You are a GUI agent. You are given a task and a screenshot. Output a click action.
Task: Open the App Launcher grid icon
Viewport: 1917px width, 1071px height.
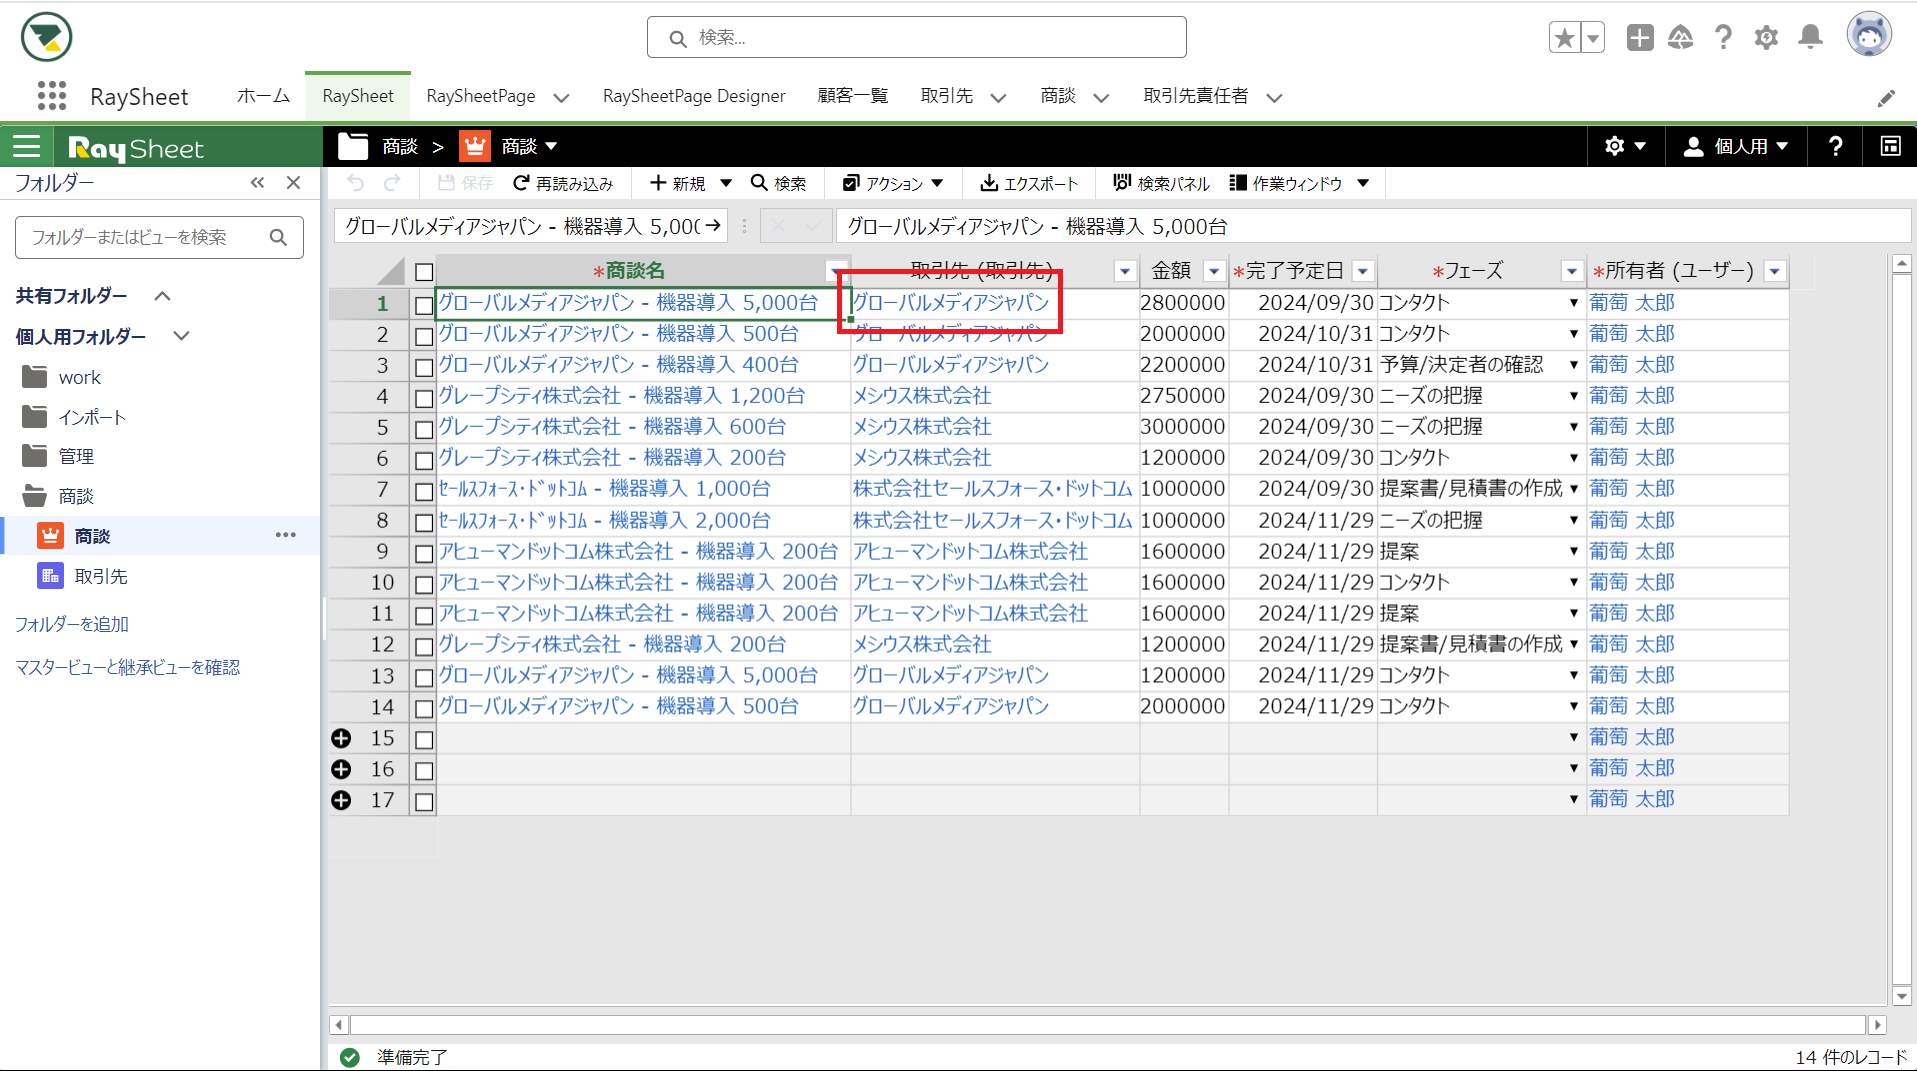[51, 96]
